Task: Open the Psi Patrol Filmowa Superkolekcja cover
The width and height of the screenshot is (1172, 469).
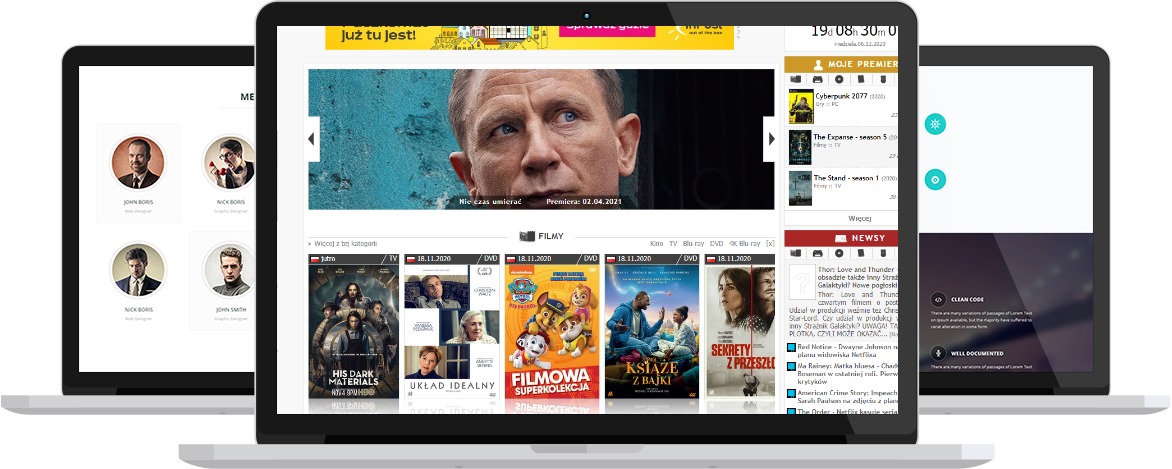Action: point(552,331)
